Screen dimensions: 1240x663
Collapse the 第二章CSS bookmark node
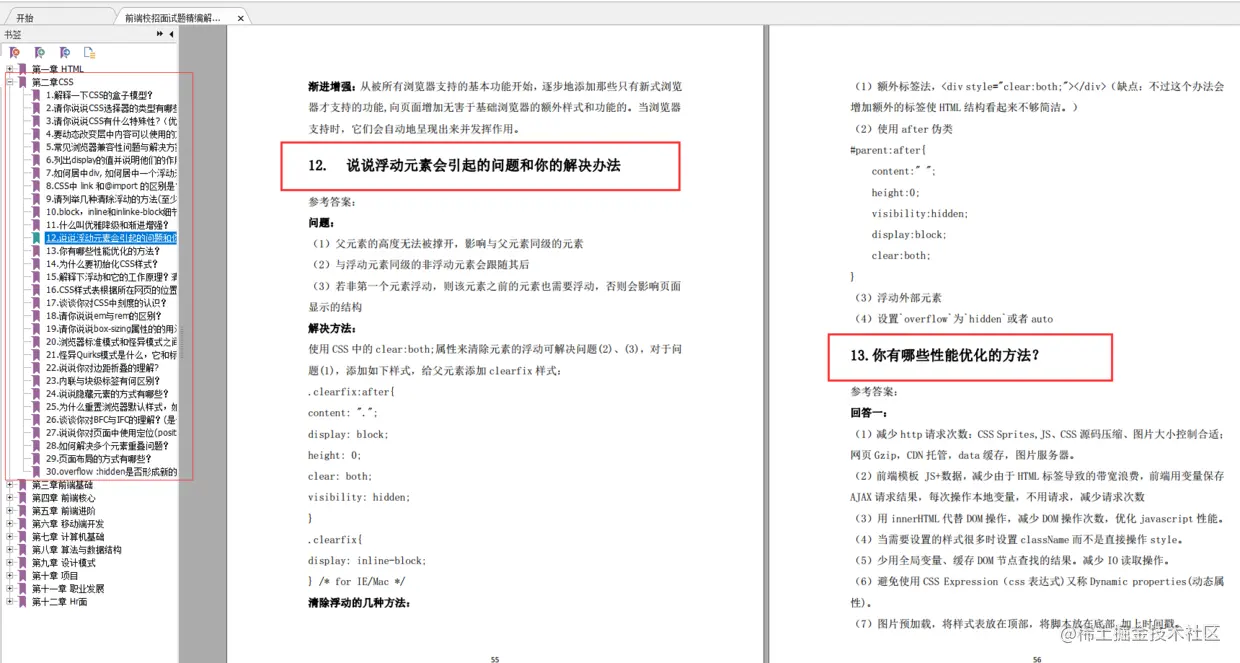(x=10, y=82)
